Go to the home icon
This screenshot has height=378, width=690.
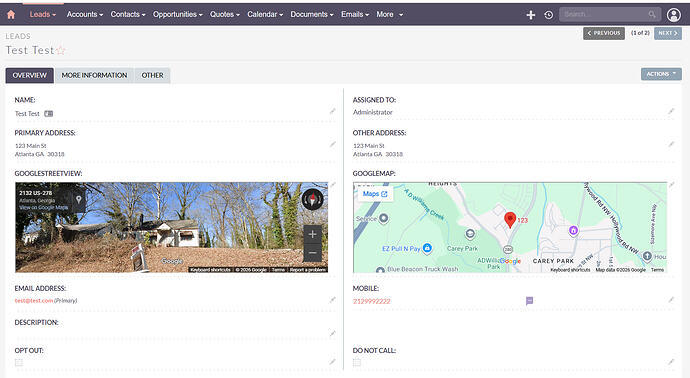[x=11, y=15]
